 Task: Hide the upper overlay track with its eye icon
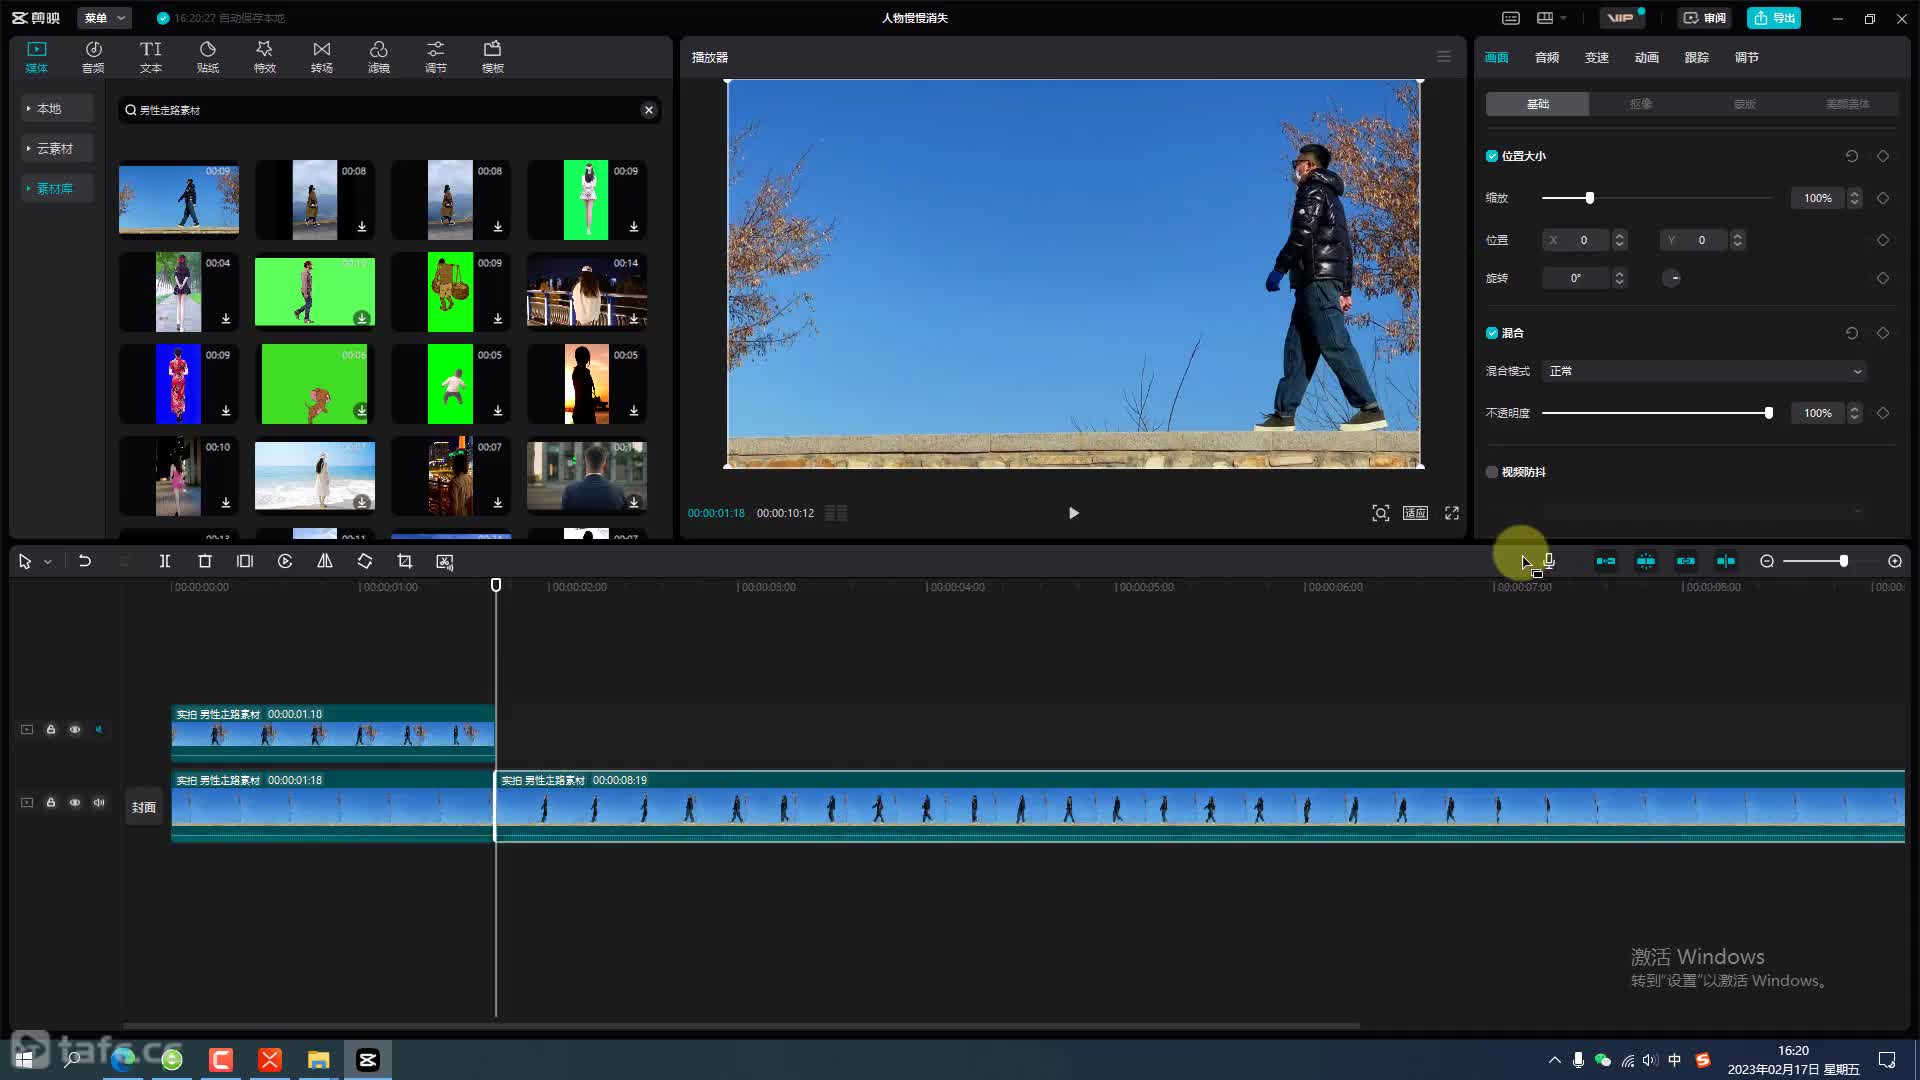click(x=75, y=730)
